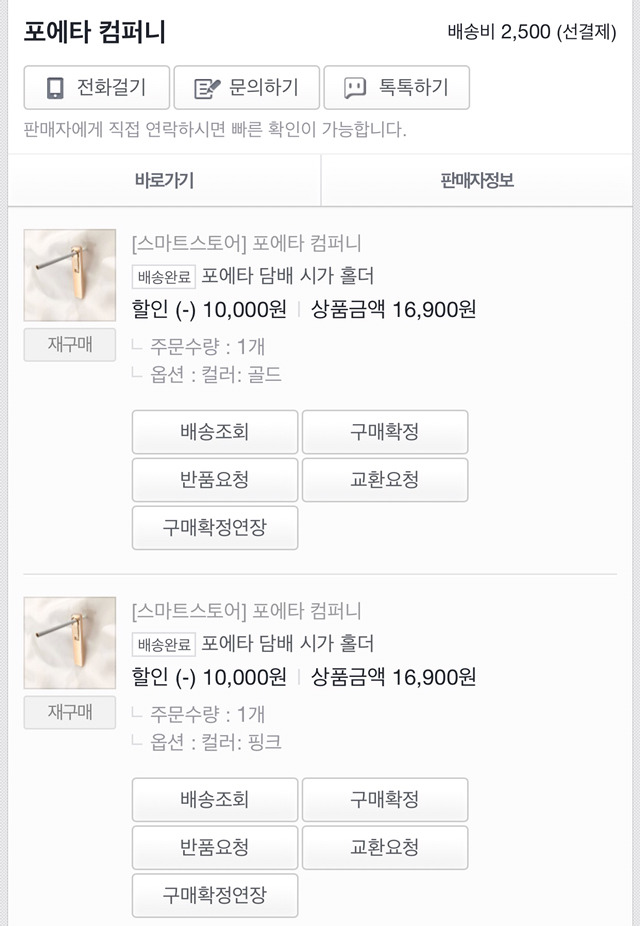The width and height of the screenshot is (640, 926).
Task: Open the 바로가기 tab
Action: pos(164,181)
